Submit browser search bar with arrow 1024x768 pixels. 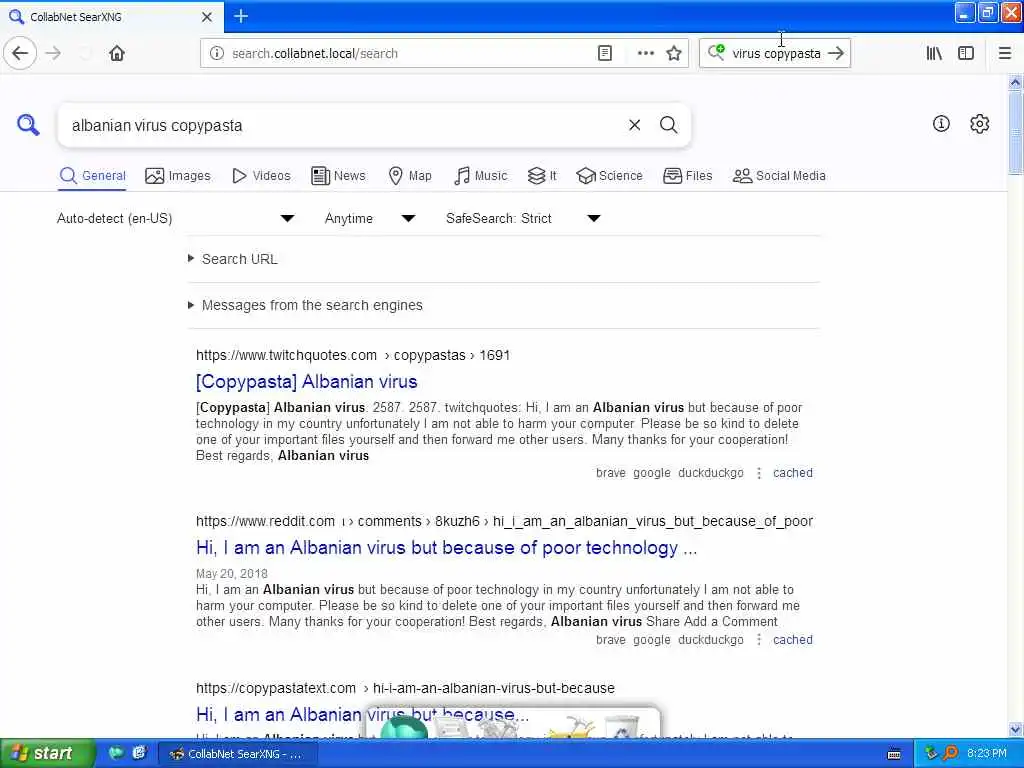[836, 54]
